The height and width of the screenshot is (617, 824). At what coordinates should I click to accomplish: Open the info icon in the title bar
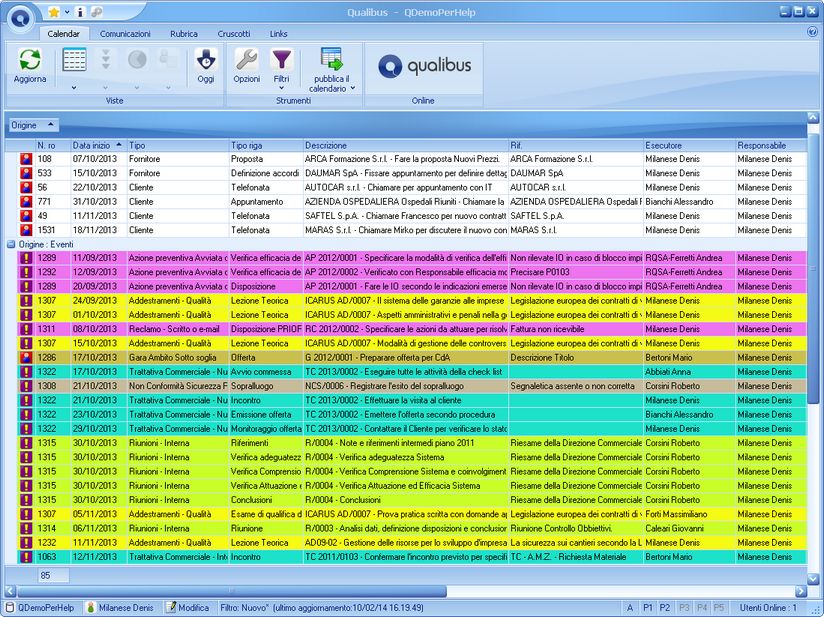click(80, 12)
